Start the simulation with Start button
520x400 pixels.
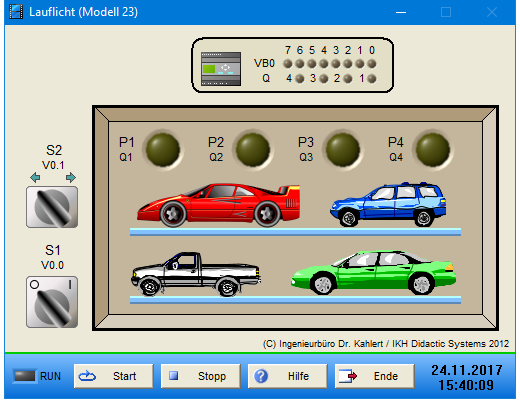[x=114, y=376]
